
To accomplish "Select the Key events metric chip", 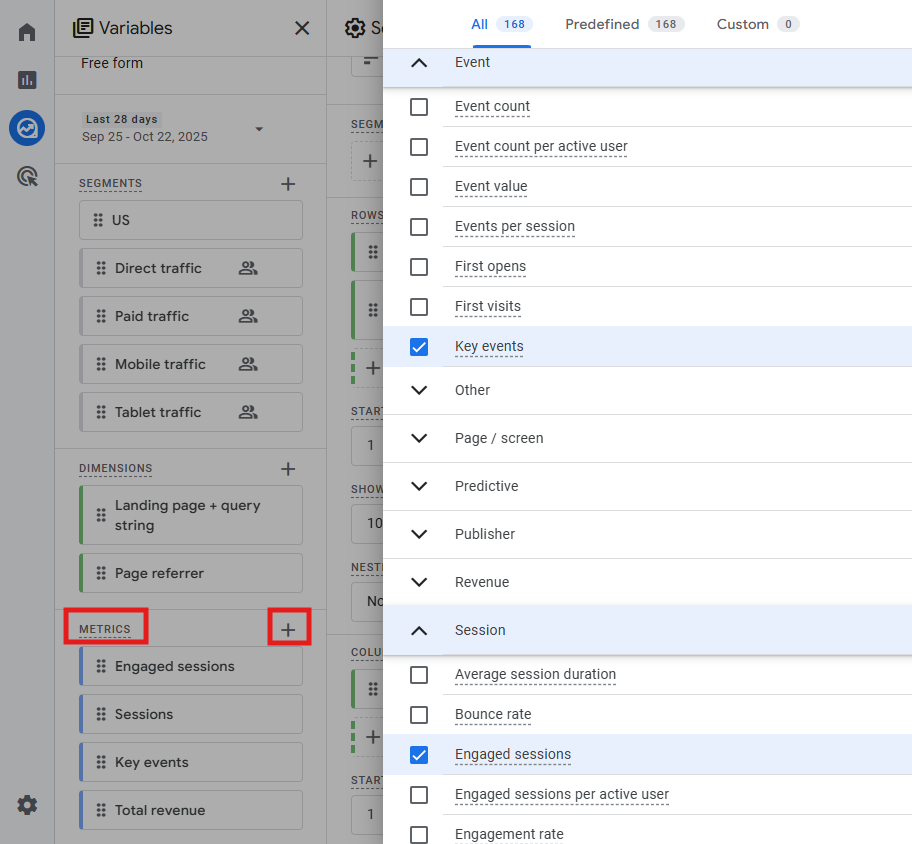I will click(191, 762).
